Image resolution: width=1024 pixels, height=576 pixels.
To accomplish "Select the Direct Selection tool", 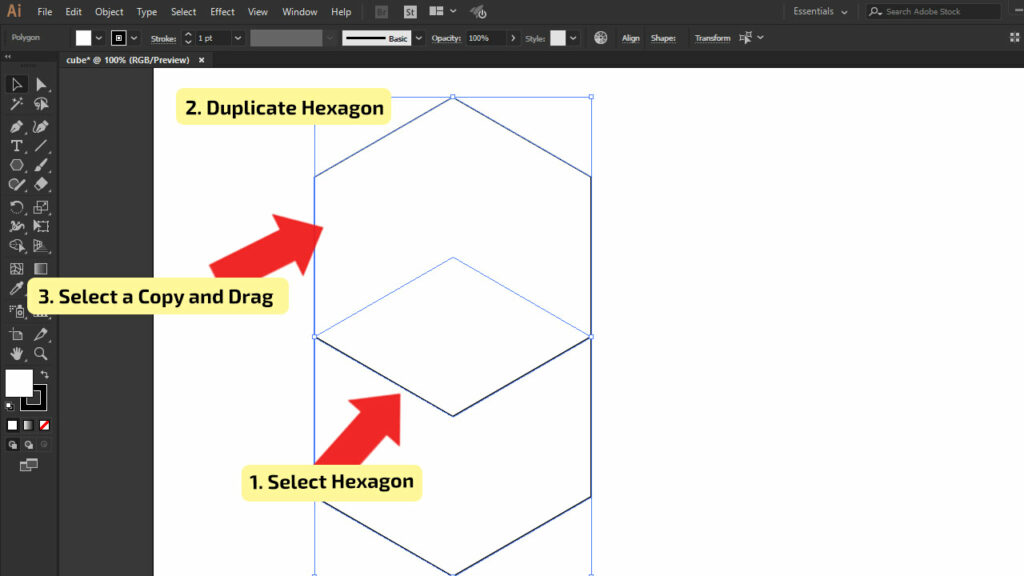I will [41, 84].
